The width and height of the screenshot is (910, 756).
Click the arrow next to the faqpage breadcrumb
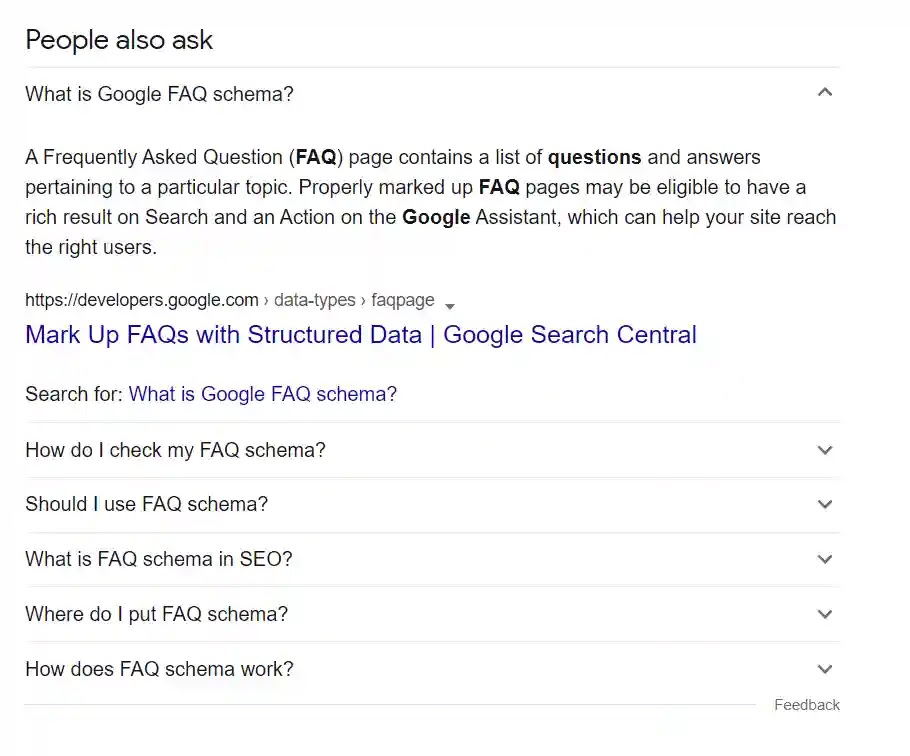pos(450,306)
